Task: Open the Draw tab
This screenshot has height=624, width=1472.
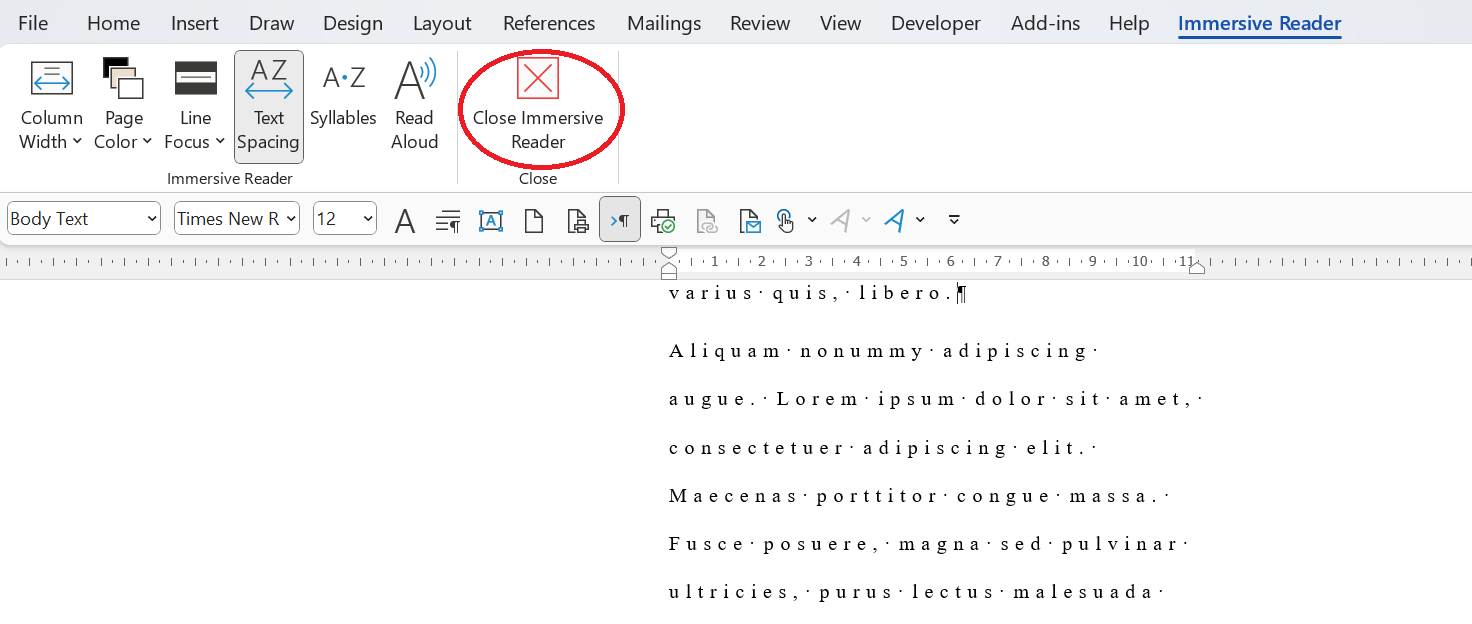Action: pyautogui.click(x=272, y=23)
